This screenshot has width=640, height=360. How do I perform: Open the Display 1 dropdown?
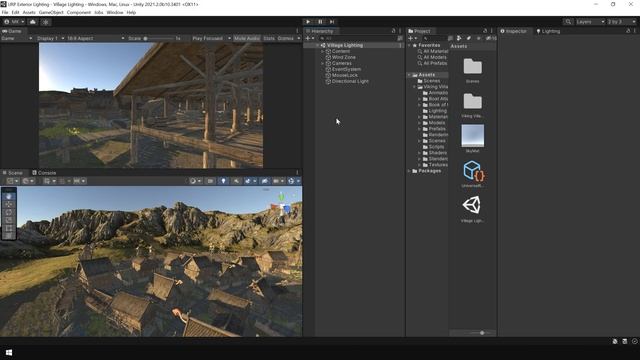50,38
